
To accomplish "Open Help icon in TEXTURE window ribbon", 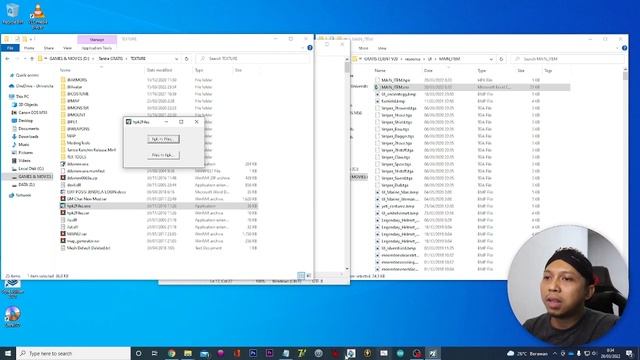I will pyautogui.click(x=310, y=48).
